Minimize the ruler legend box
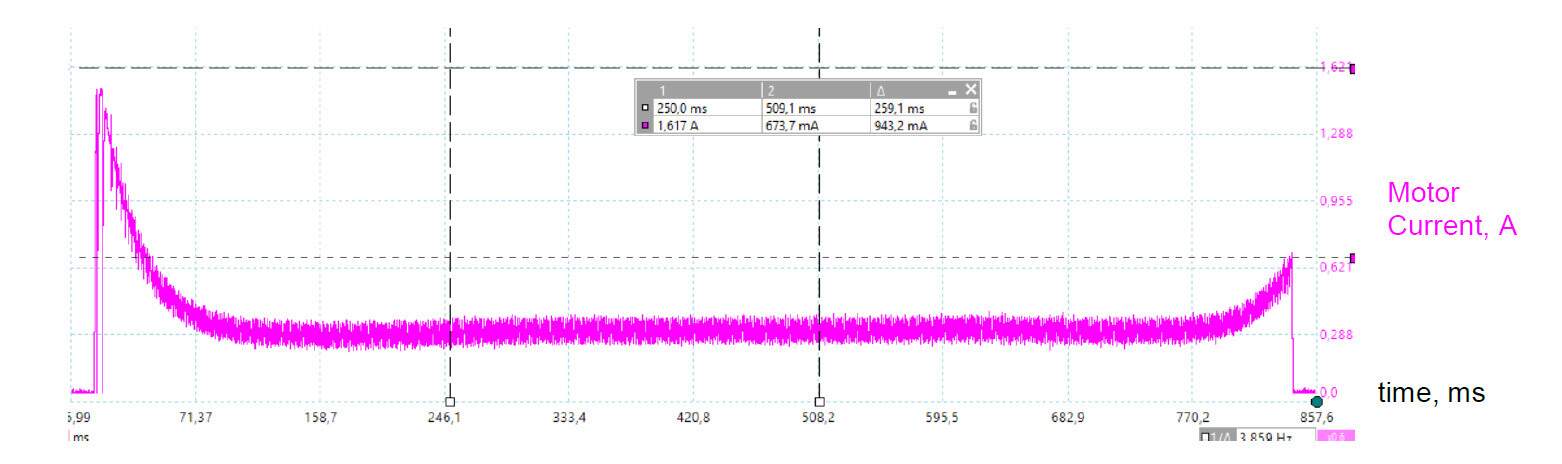 click(x=952, y=92)
